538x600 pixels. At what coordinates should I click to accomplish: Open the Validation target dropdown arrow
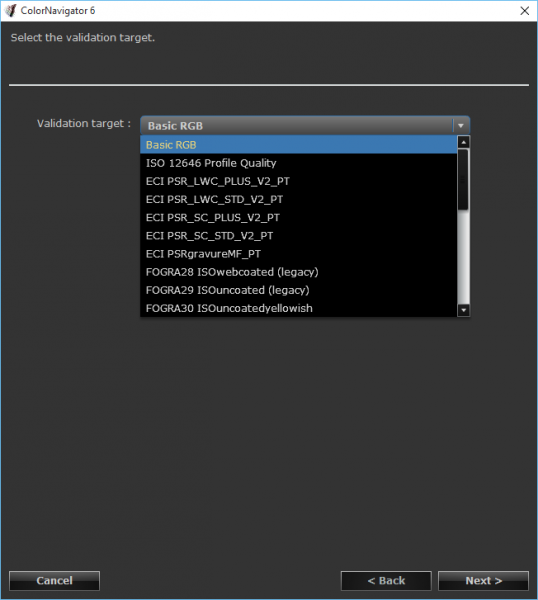(x=461, y=126)
